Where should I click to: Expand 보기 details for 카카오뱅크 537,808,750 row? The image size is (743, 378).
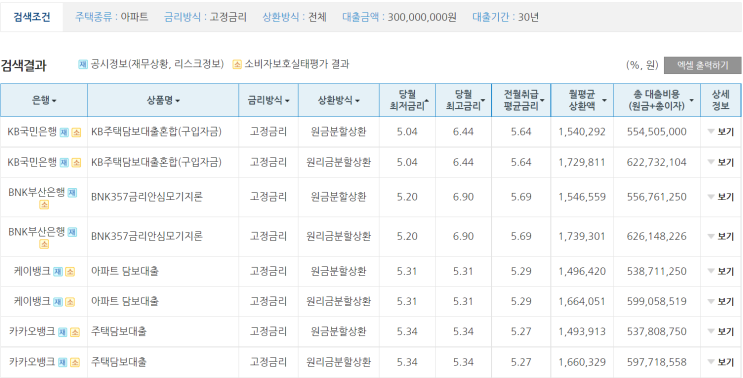coord(721,332)
